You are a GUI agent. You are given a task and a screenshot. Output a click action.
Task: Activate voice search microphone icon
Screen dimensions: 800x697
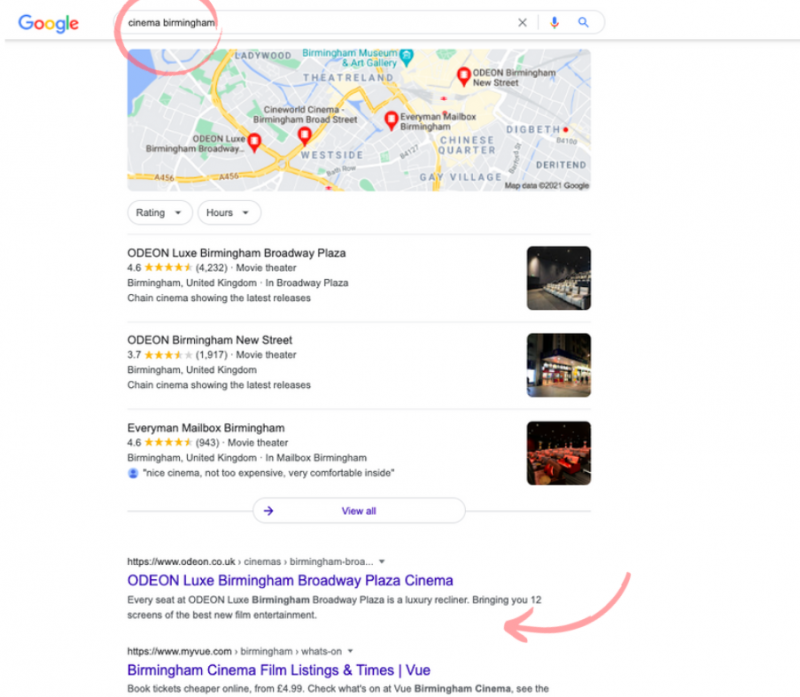(x=555, y=22)
